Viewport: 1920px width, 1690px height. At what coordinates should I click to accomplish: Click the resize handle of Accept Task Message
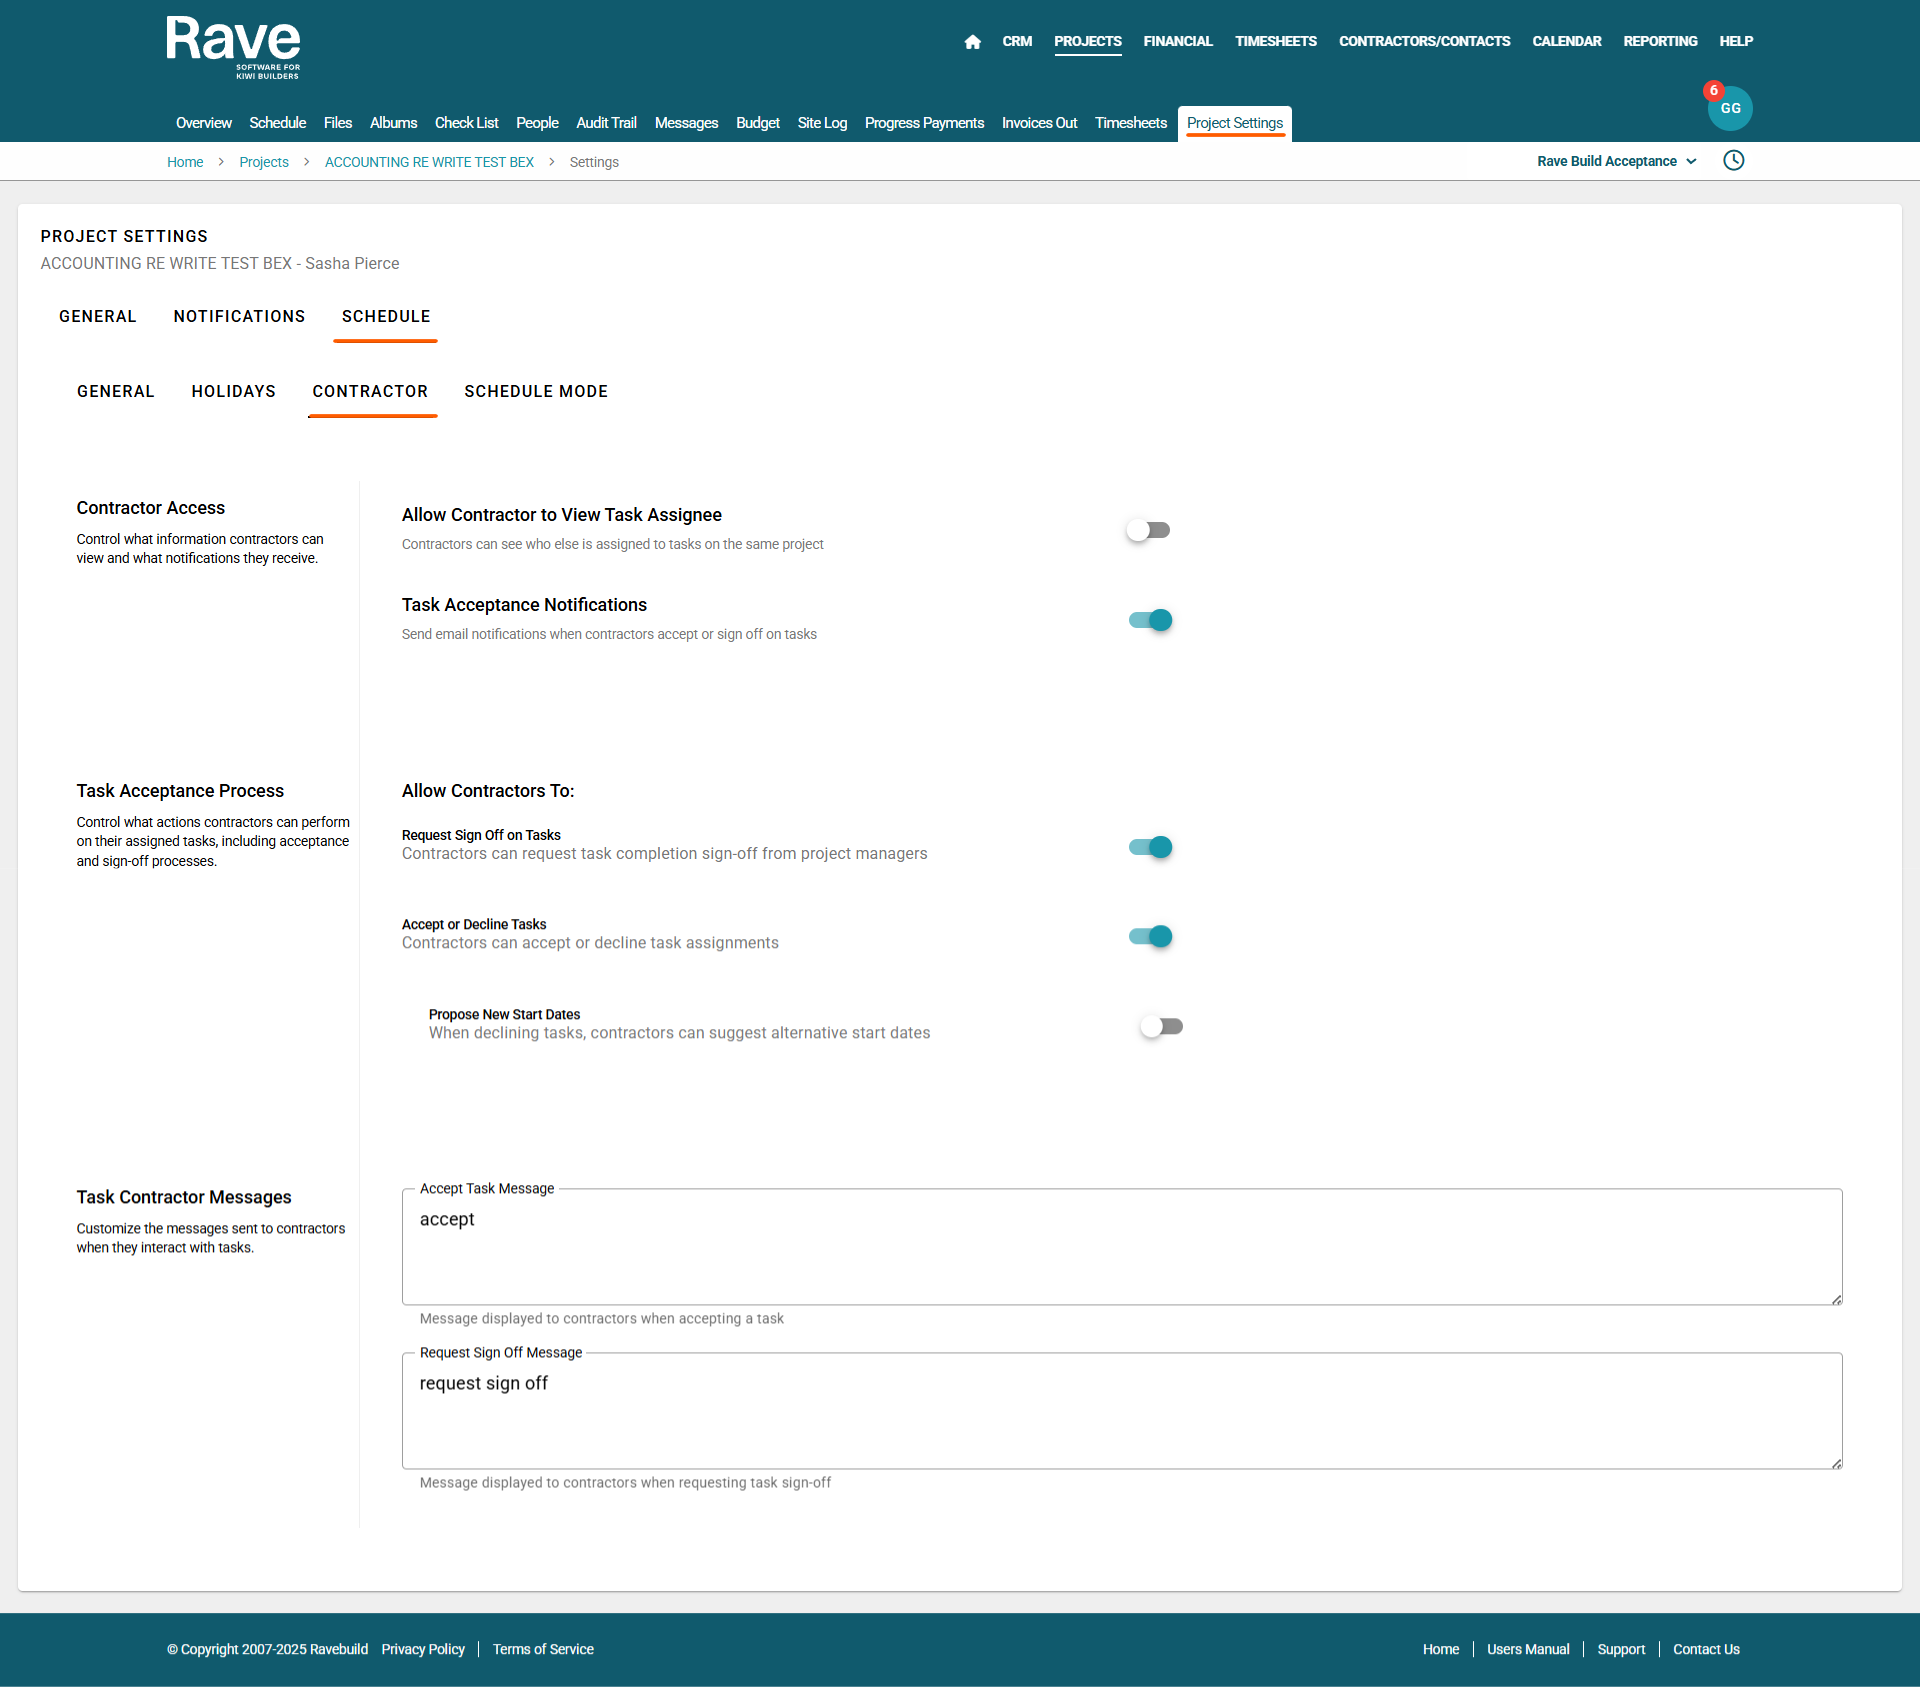(1836, 1299)
